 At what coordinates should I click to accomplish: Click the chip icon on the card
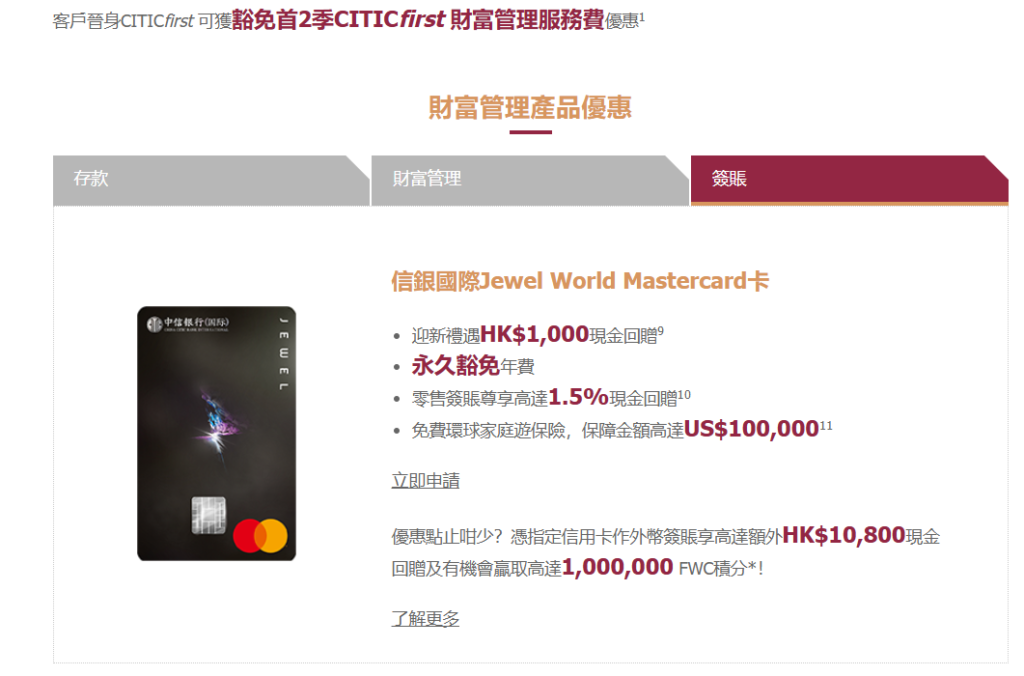click(208, 515)
